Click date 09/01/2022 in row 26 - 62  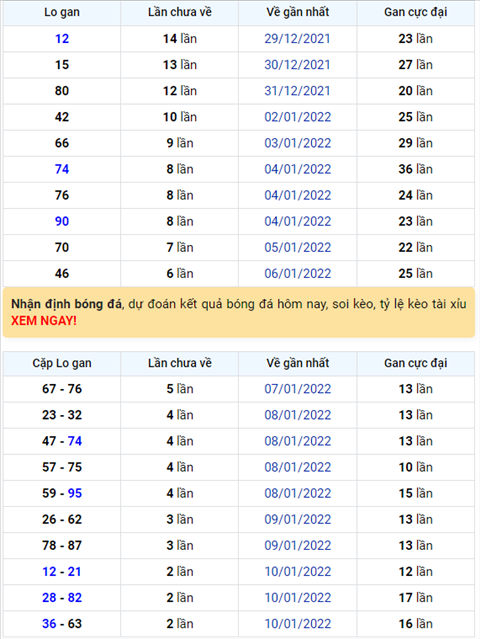[x=297, y=519]
